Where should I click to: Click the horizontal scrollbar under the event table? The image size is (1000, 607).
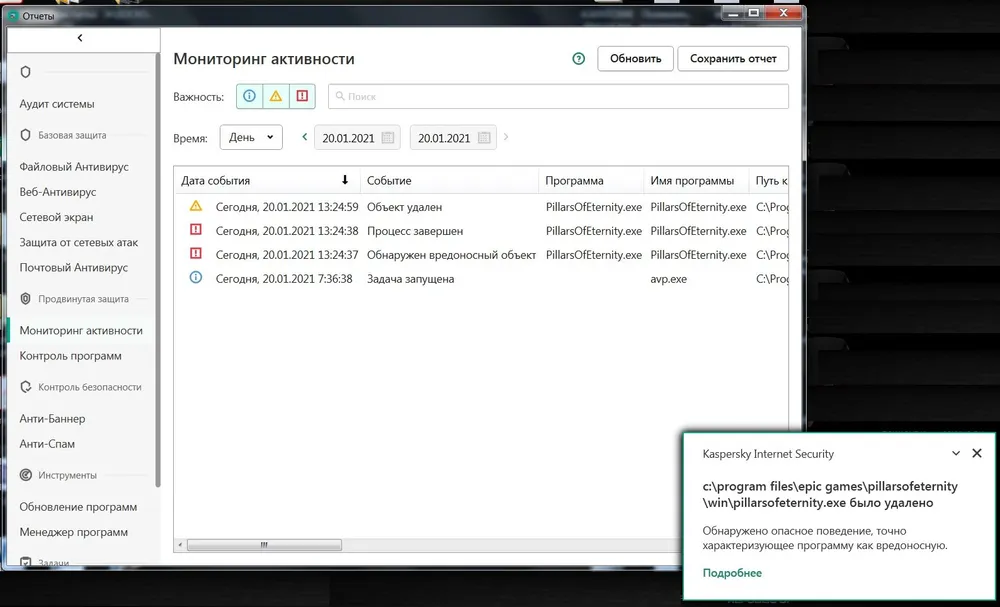point(264,545)
